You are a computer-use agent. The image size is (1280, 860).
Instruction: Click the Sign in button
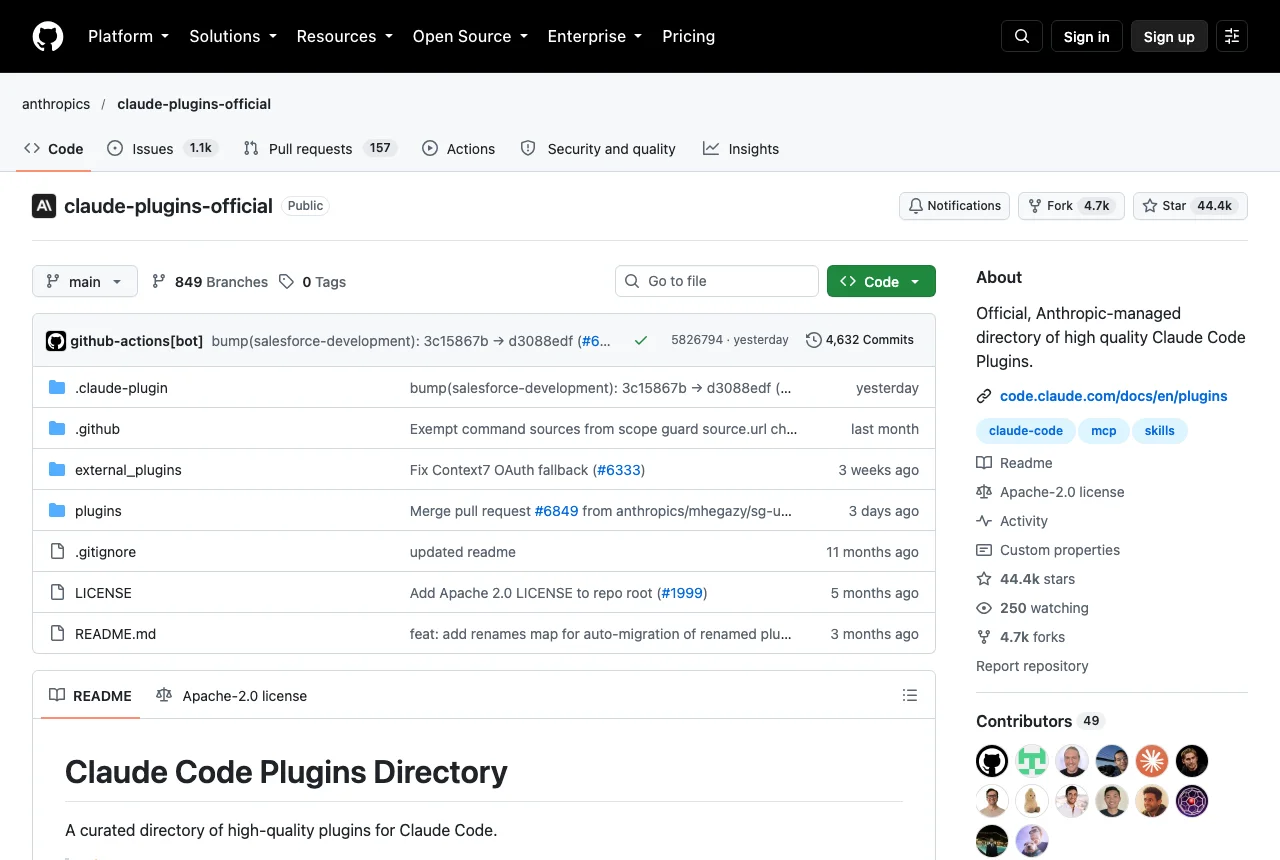pyautogui.click(x=1087, y=36)
